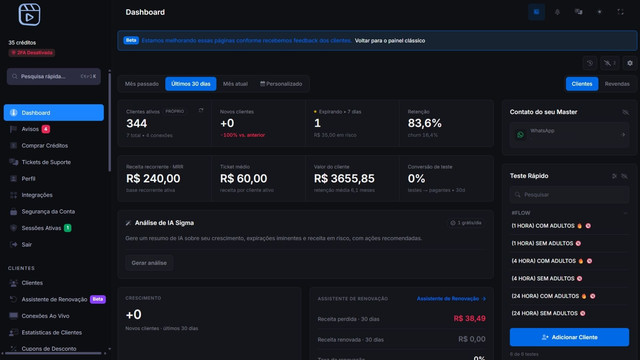Open the language translate icon in the header
Image resolution: width=640 pixels, height=360 pixels.
tap(578, 12)
